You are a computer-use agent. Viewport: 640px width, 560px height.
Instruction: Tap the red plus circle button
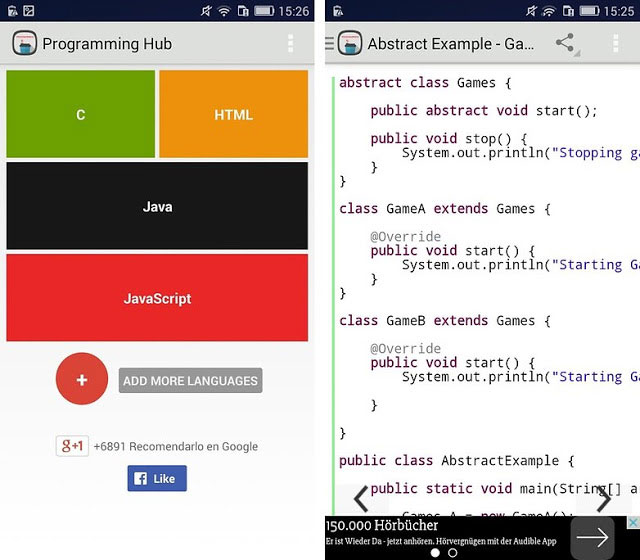(x=82, y=379)
